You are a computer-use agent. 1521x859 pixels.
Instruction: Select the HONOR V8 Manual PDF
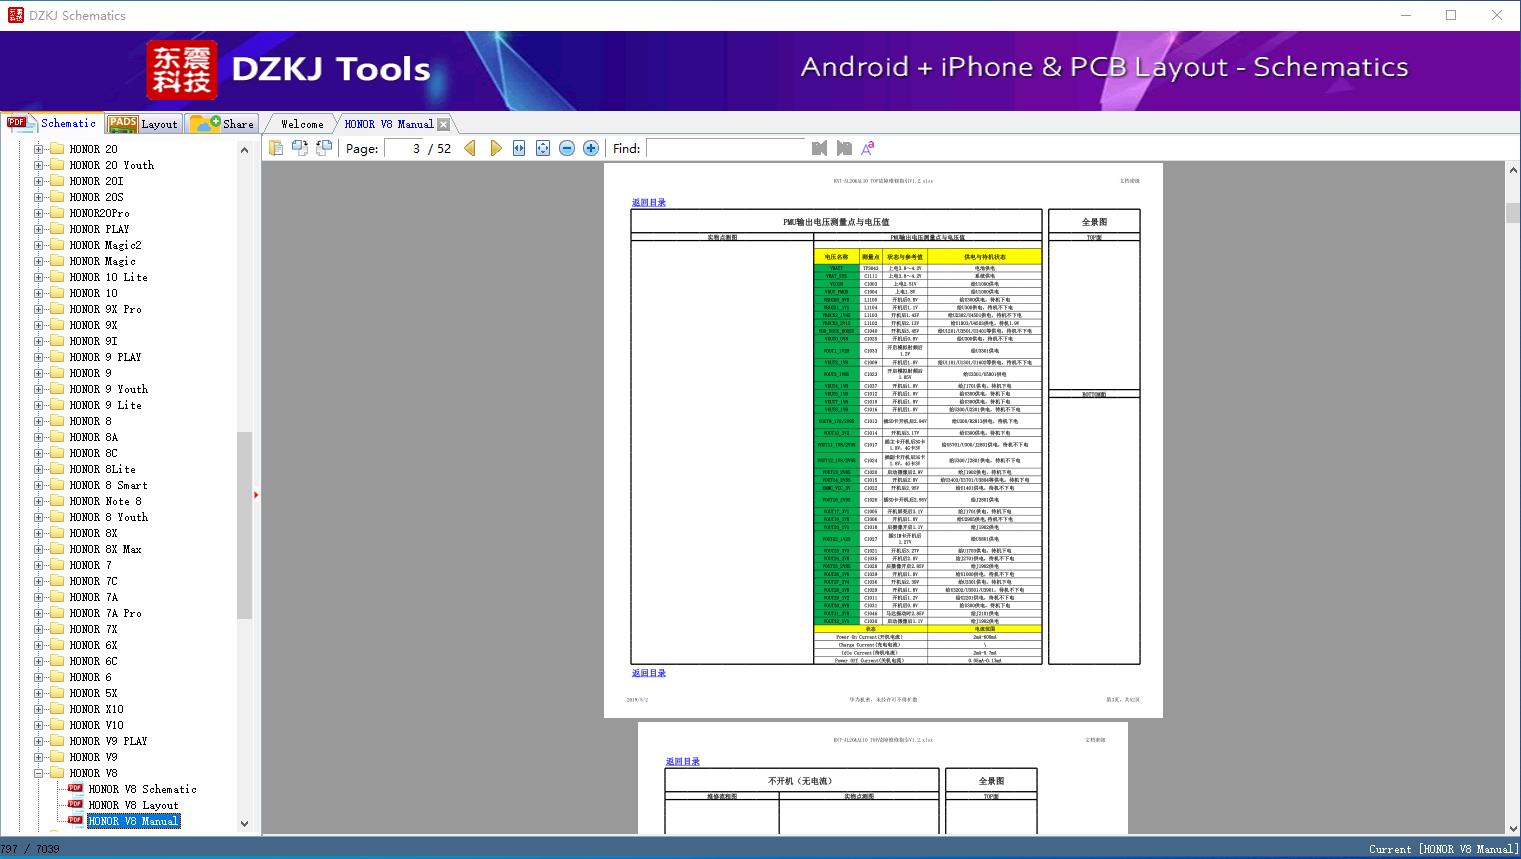coord(133,821)
